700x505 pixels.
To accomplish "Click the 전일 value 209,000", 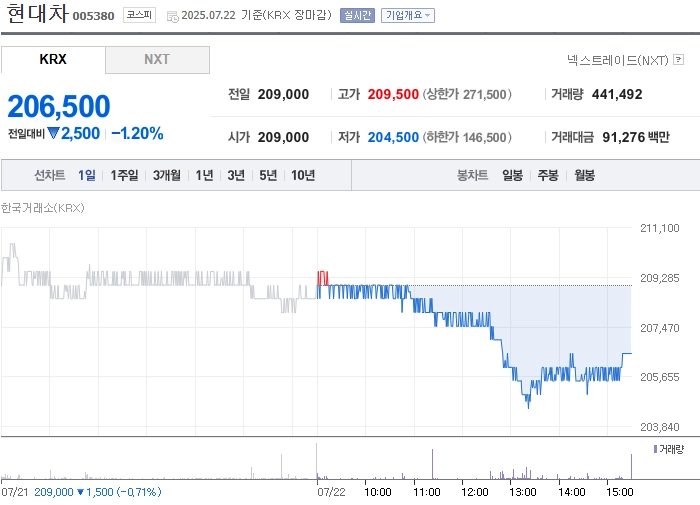I will 283,94.
